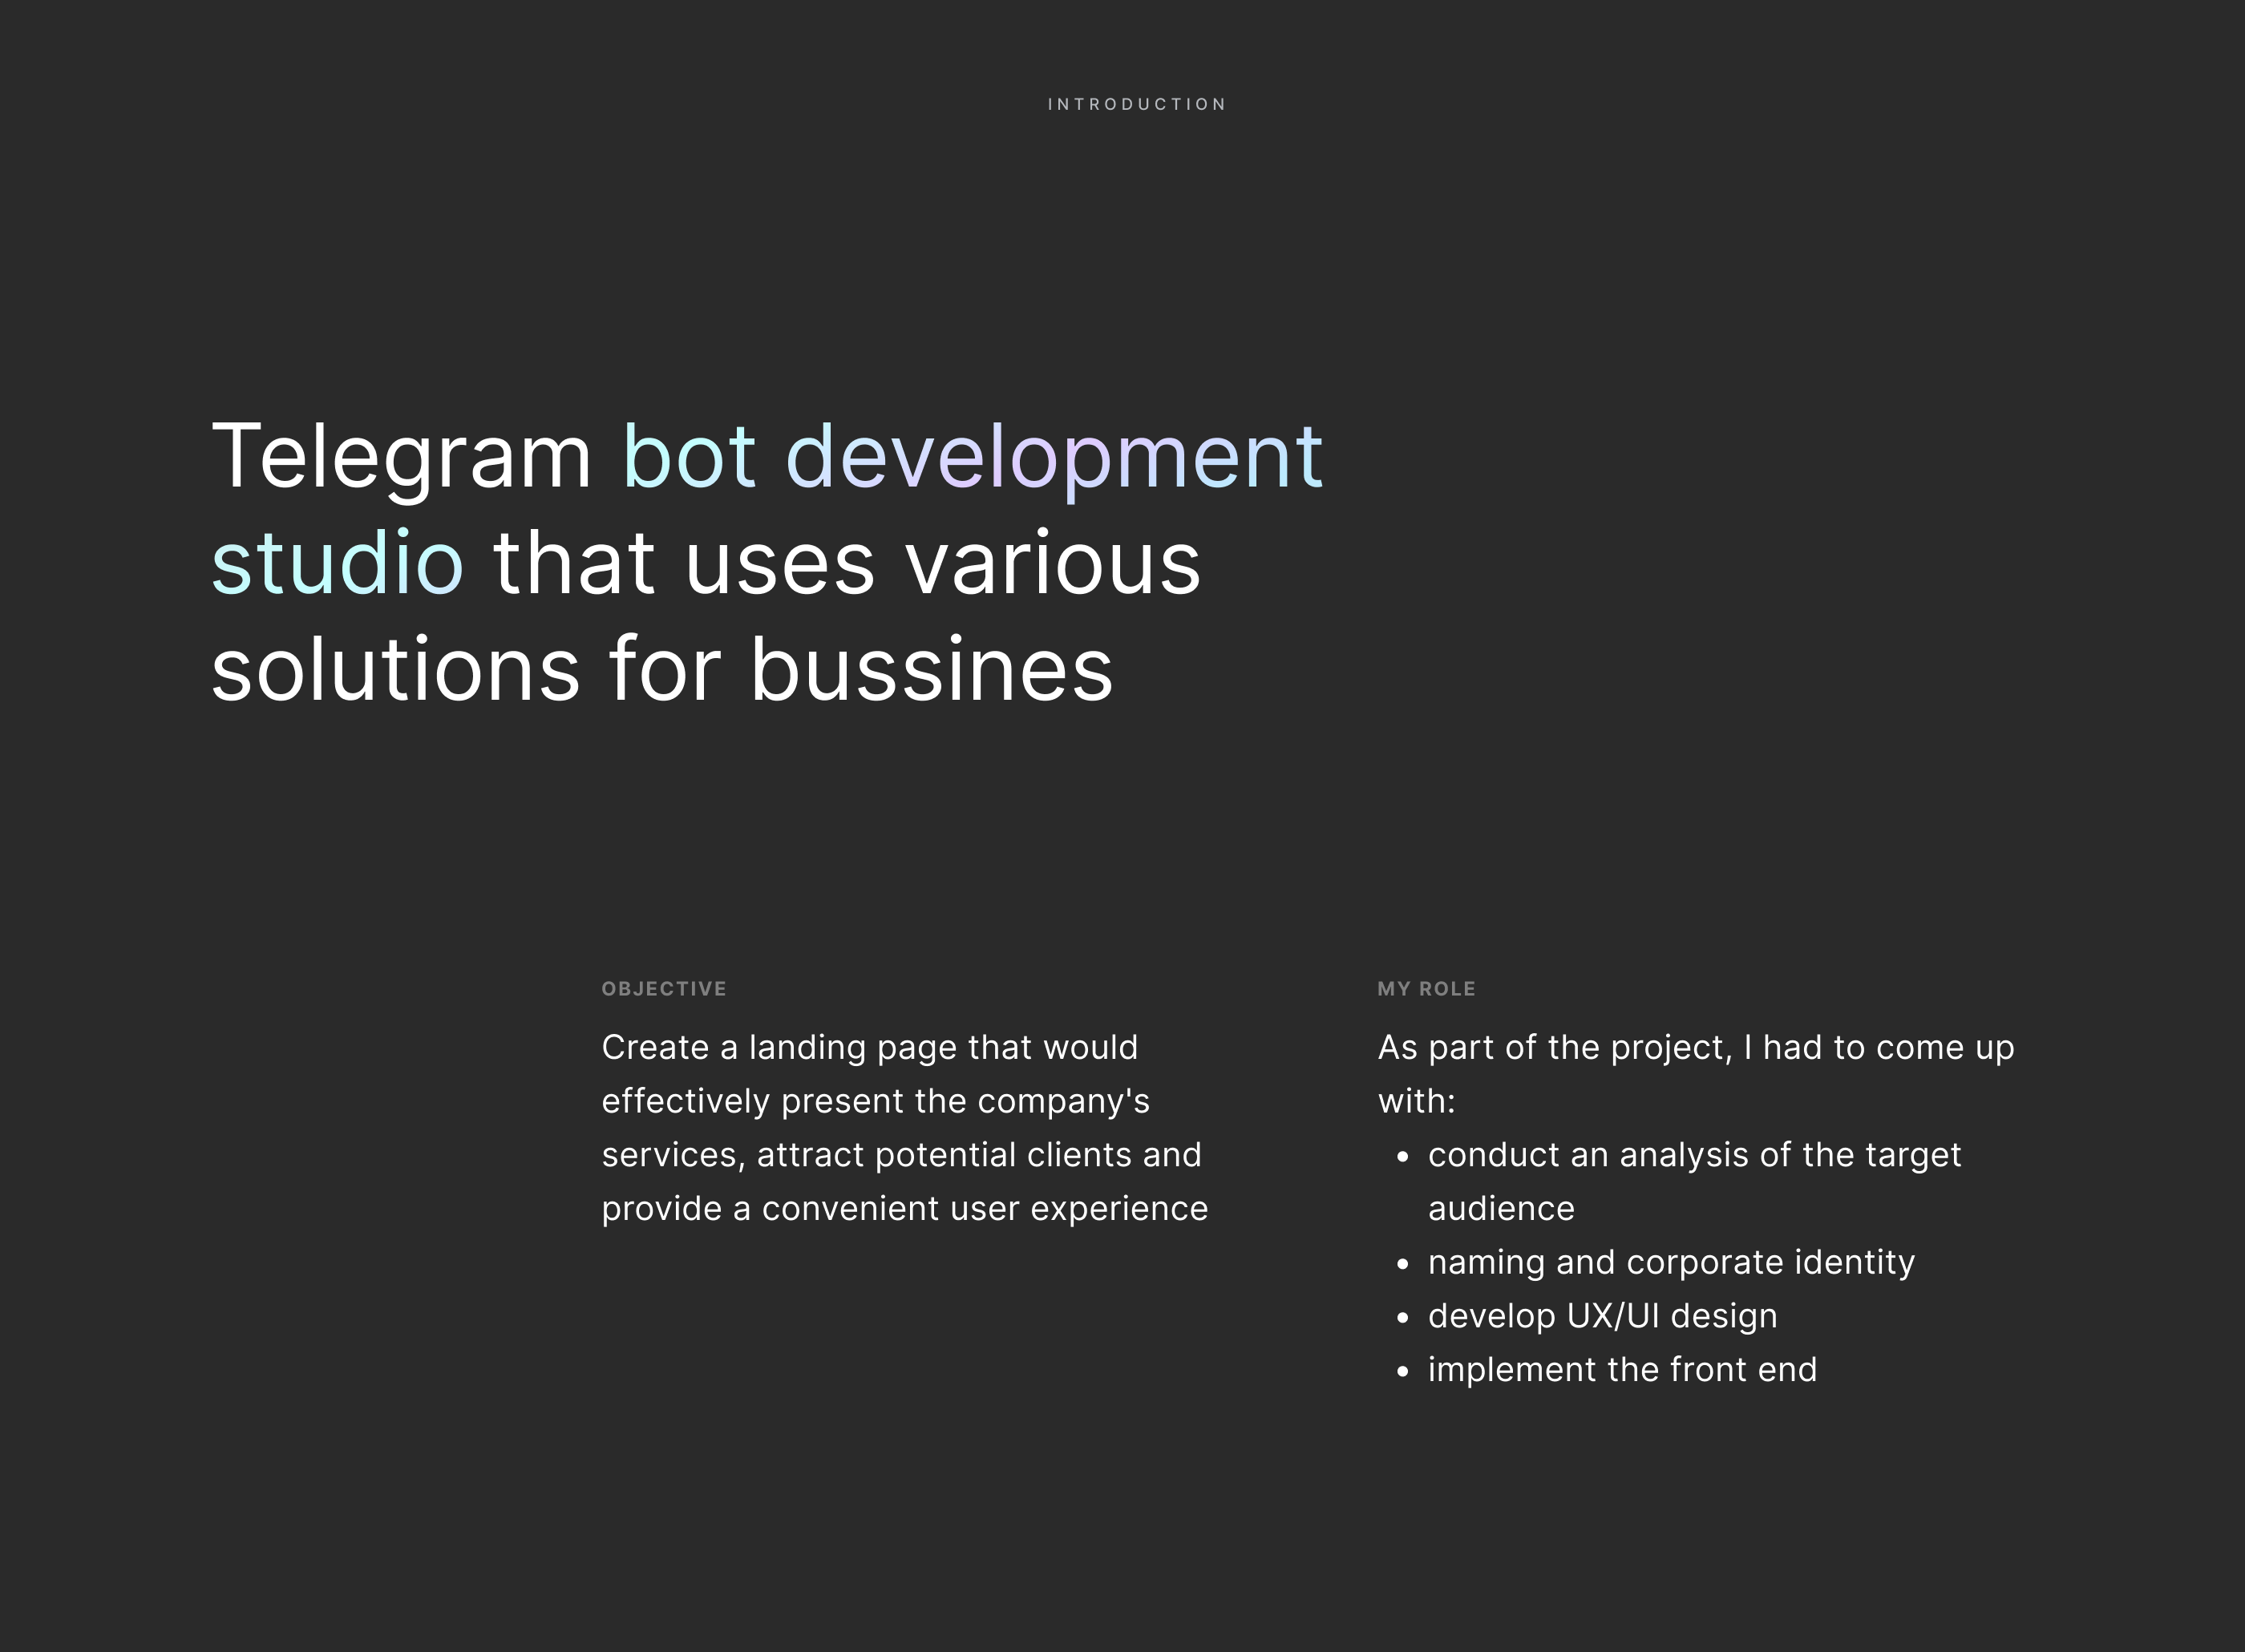Viewport: 2245px width, 1652px height.
Task: Click 'implement the front end' bullet item
Action: point(1622,1369)
